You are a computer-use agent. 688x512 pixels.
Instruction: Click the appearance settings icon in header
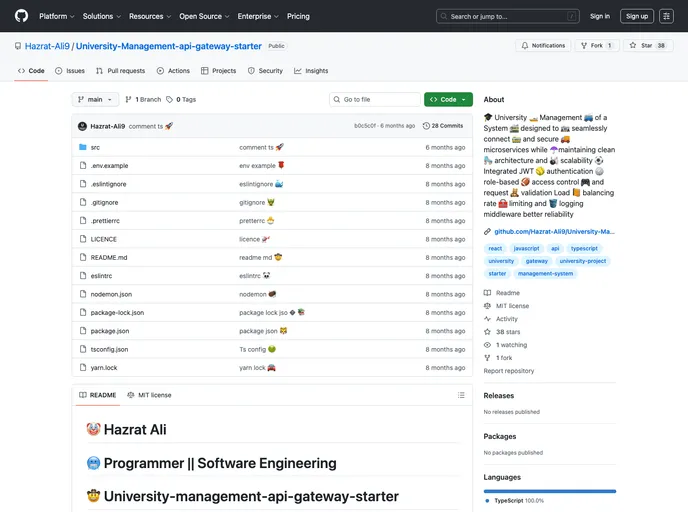pyautogui.click(x=666, y=16)
